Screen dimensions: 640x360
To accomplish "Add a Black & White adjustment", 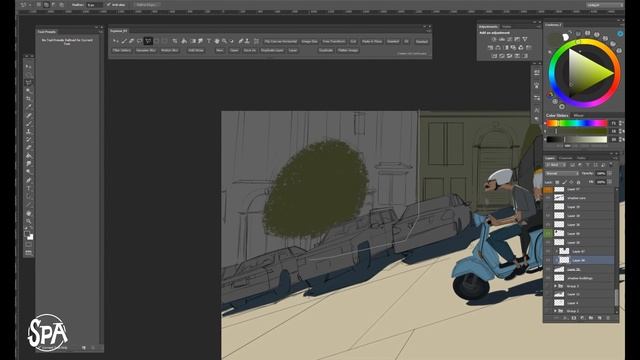I will [x=506, y=48].
